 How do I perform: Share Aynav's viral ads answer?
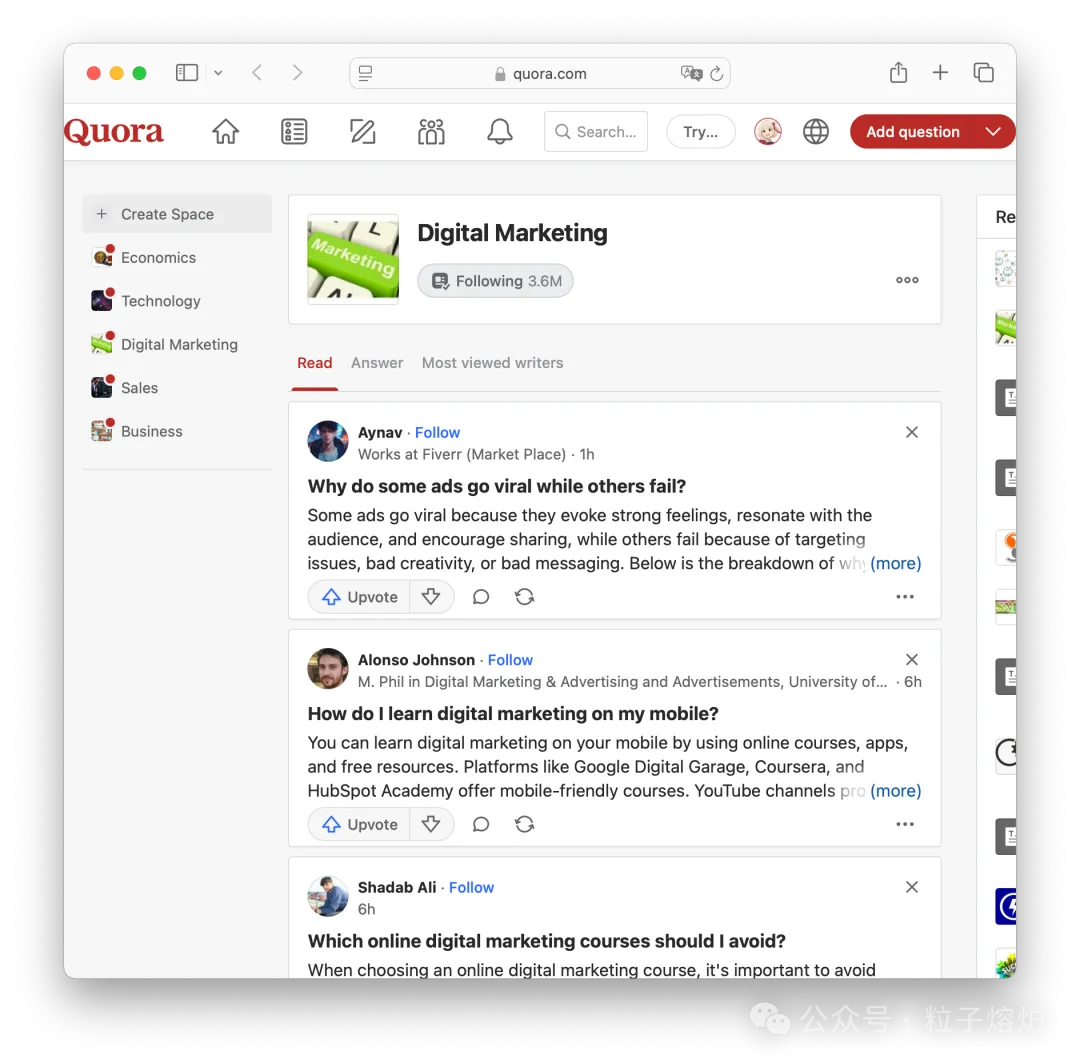point(525,597)
